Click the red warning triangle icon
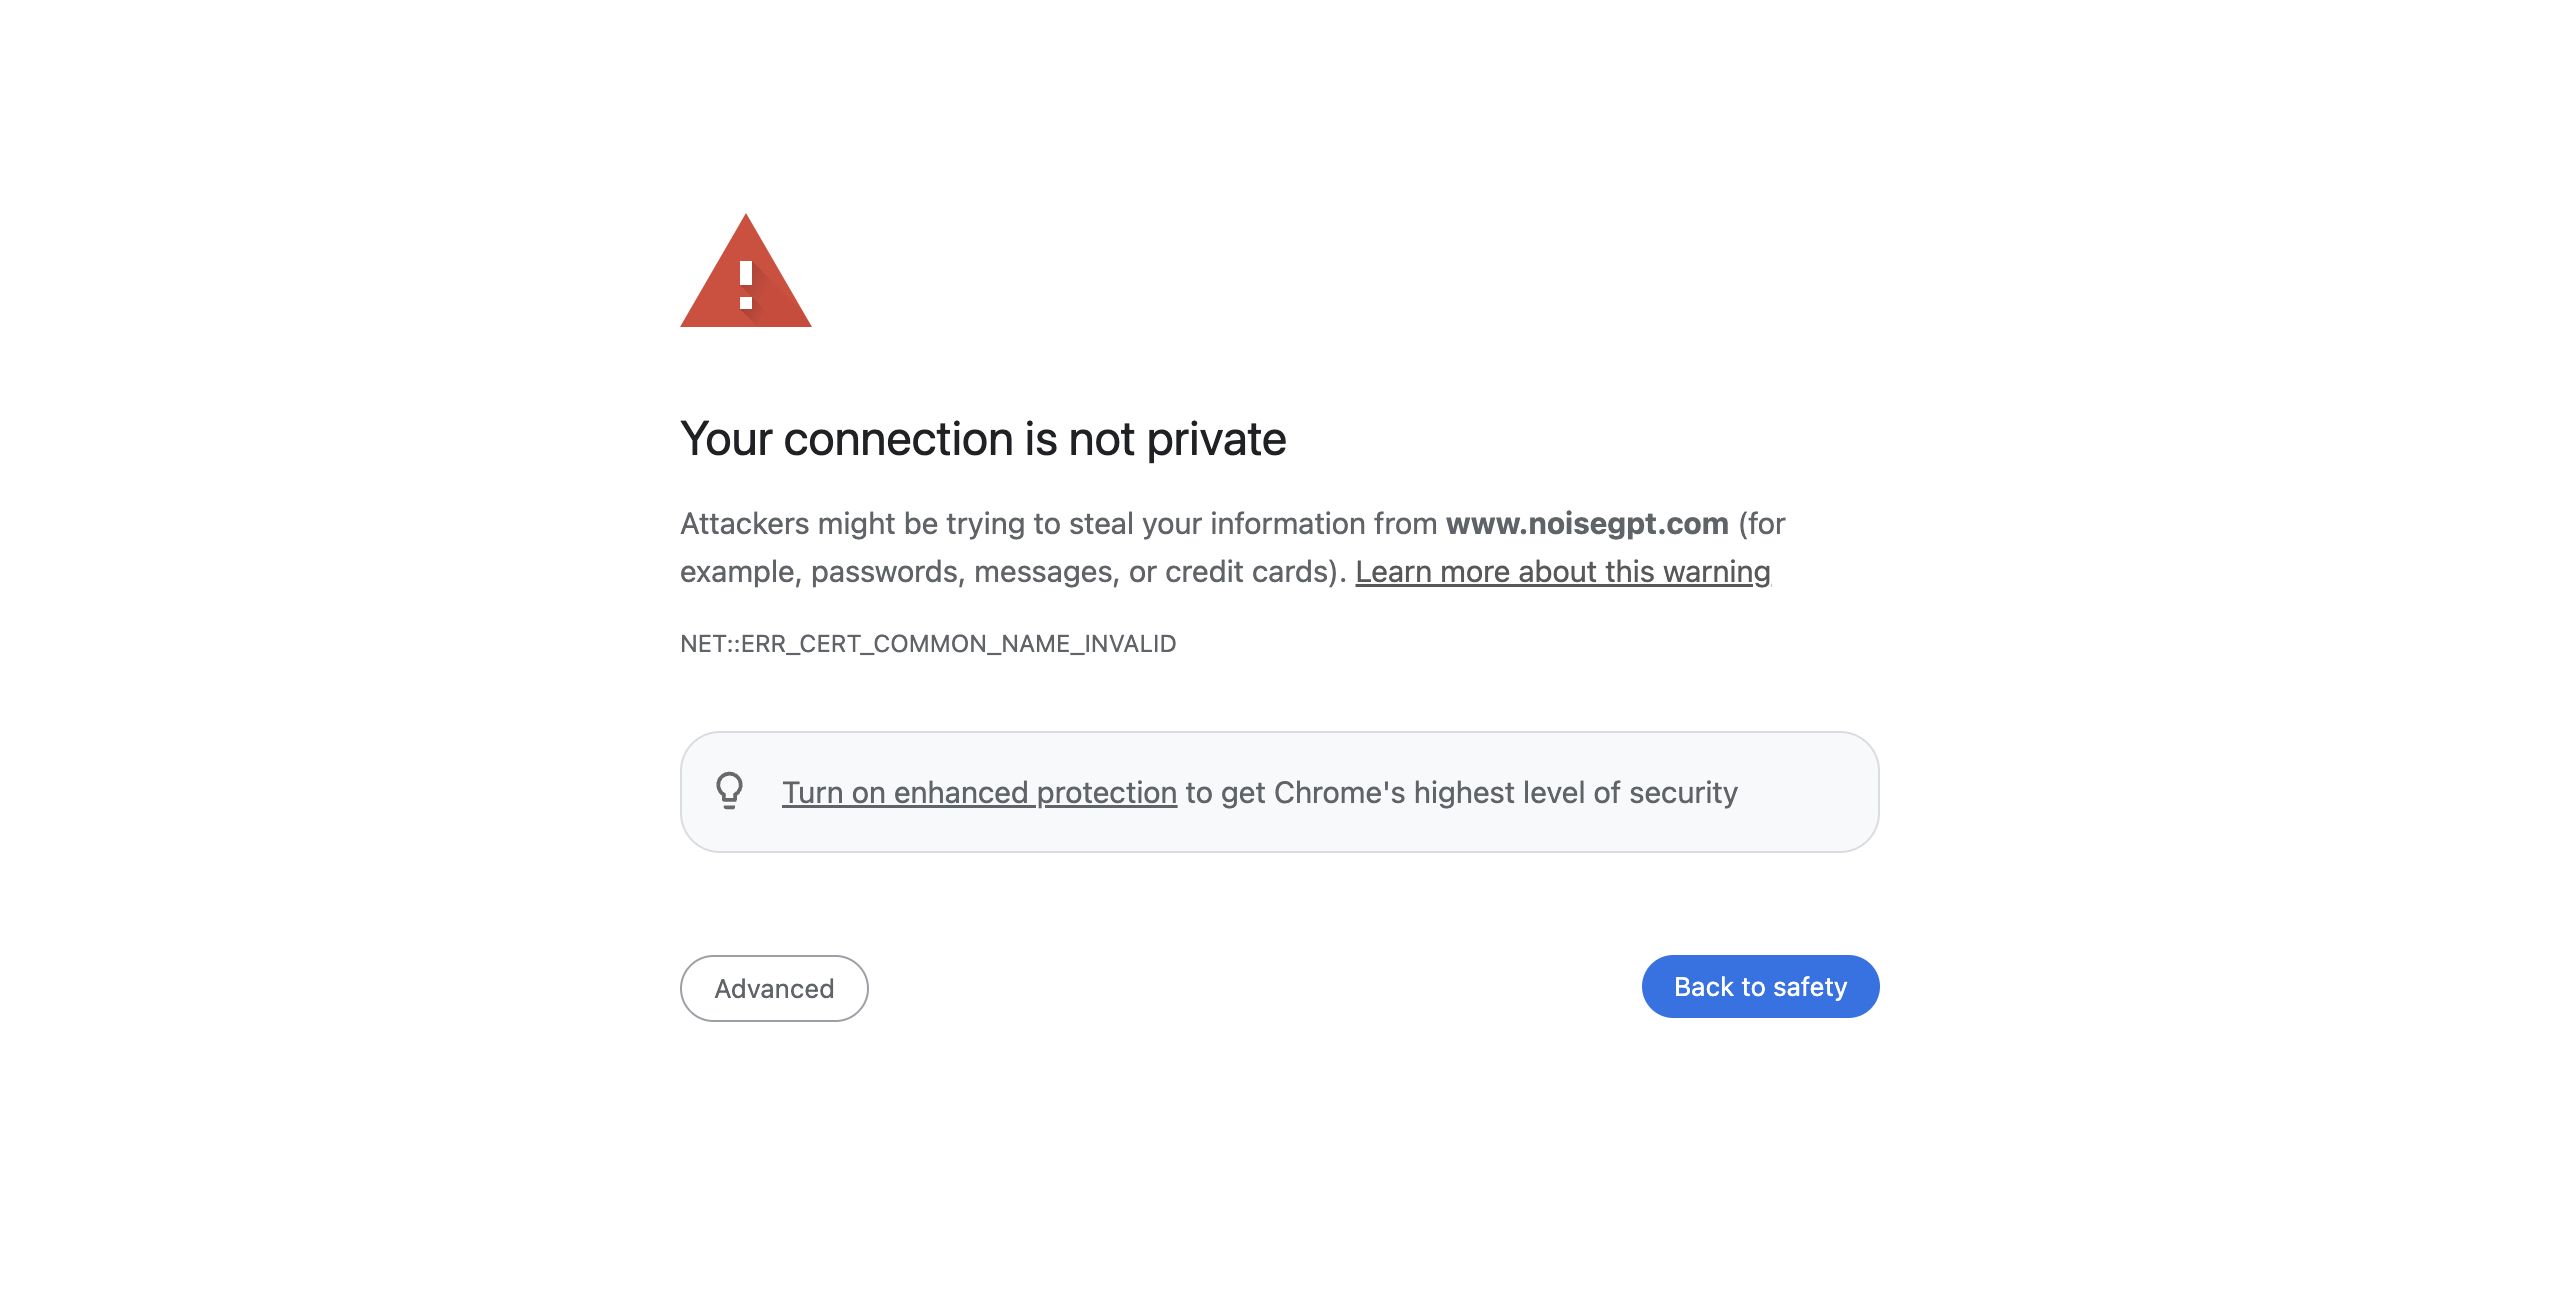Image resolution: width=2560 pixels, height=1310 pixels. click(745, 270)
